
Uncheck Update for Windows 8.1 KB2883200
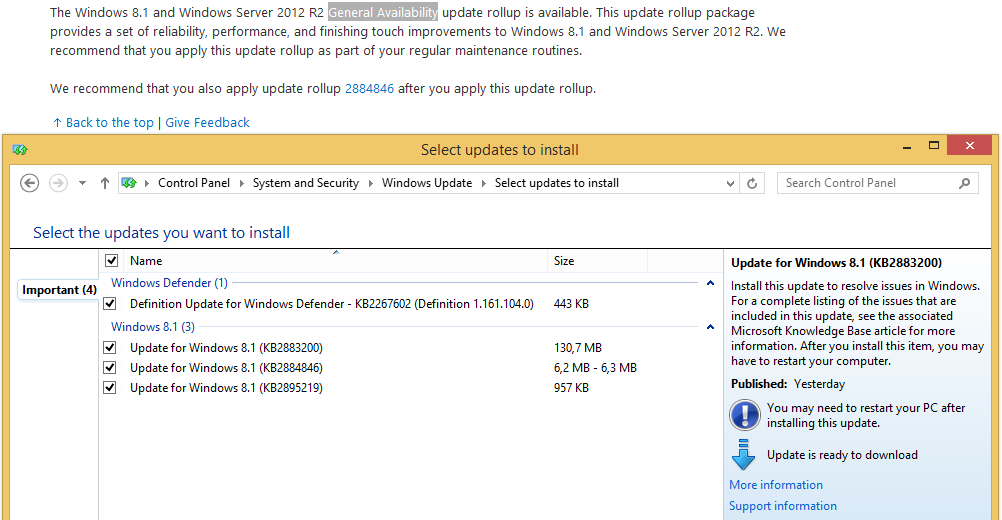(110, 348)
